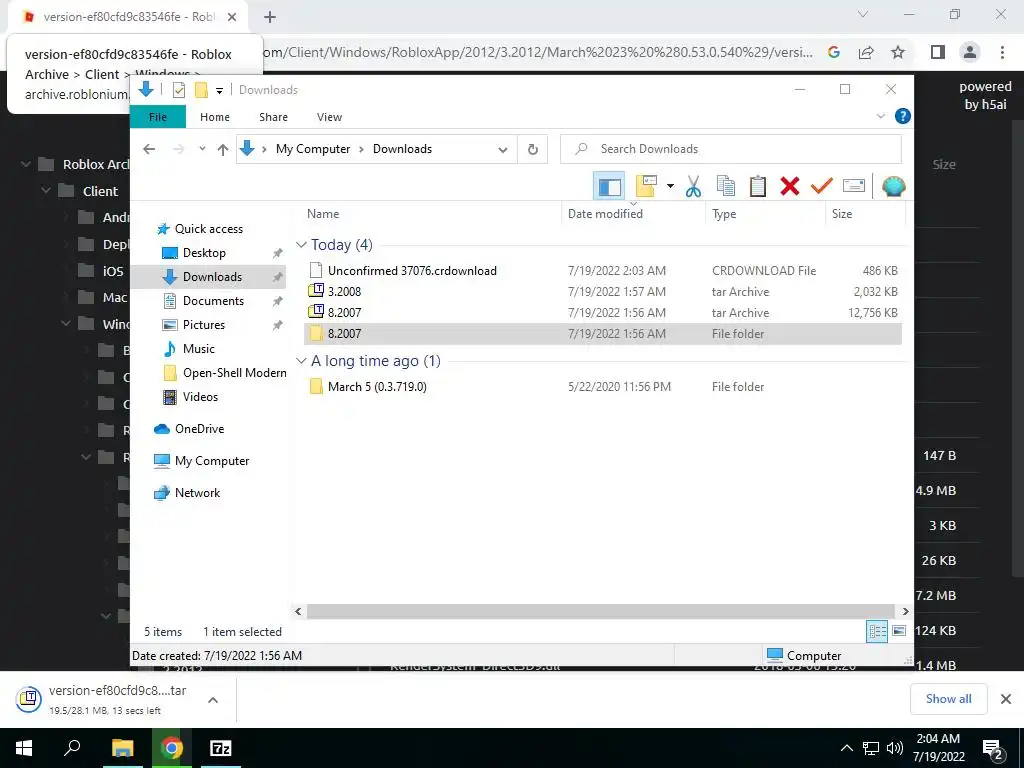Select the 8.2007 tar archive file
Viewport: 1024px width, 768px height.
coord(603,312)
